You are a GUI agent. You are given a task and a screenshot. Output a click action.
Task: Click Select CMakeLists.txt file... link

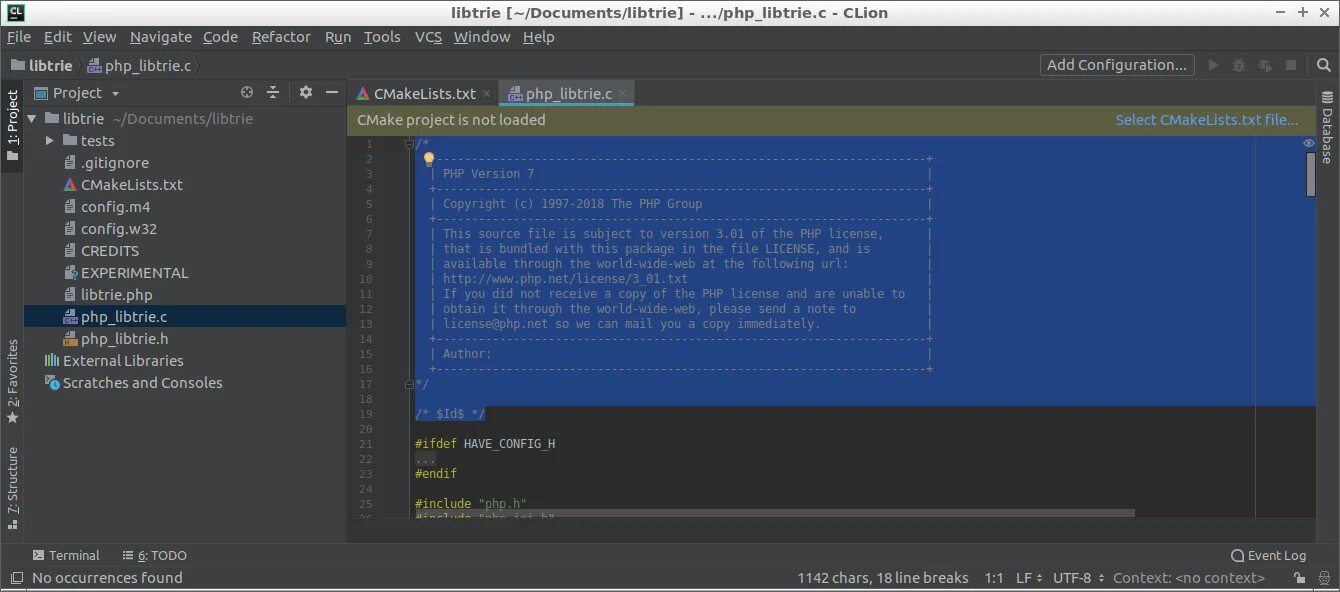click(x=1207, y=120)
